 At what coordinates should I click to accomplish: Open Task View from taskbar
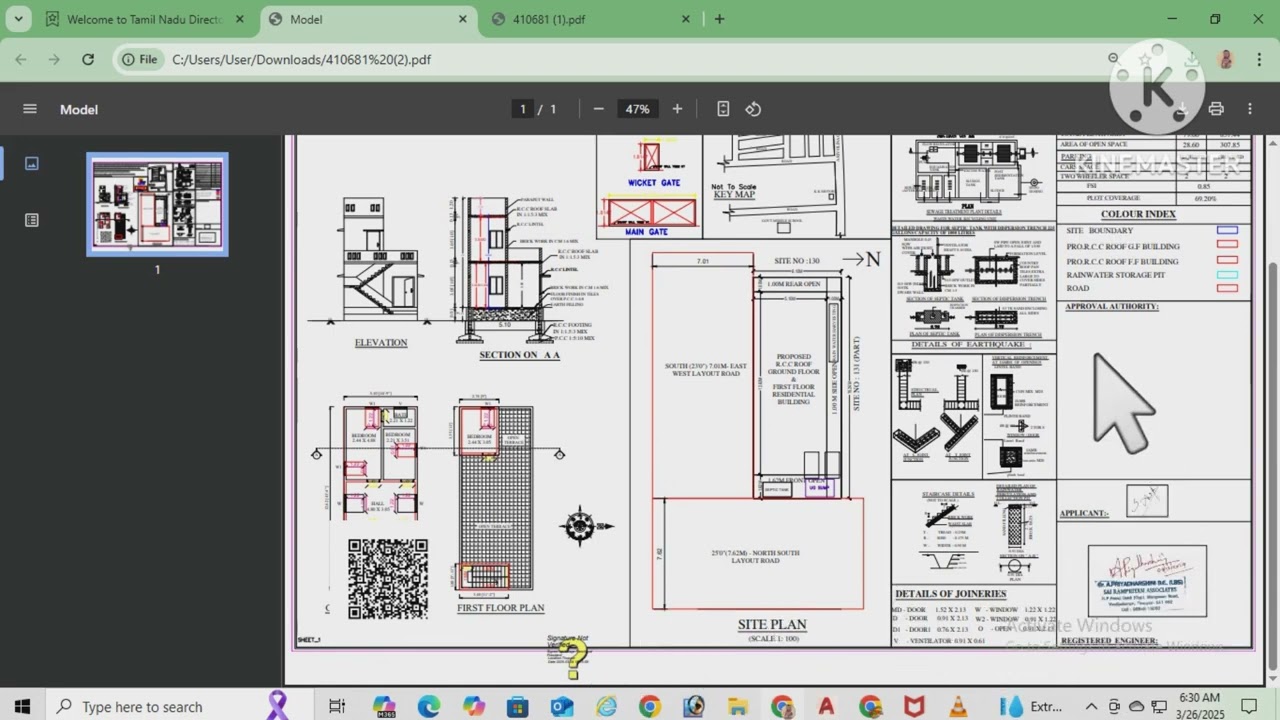337,706
